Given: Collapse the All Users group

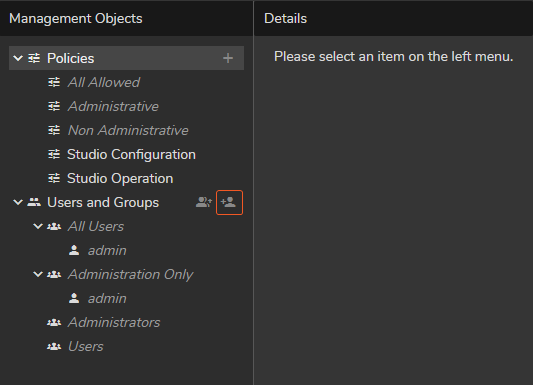Looking at the screenshot, I should click(x=38, y=226).
